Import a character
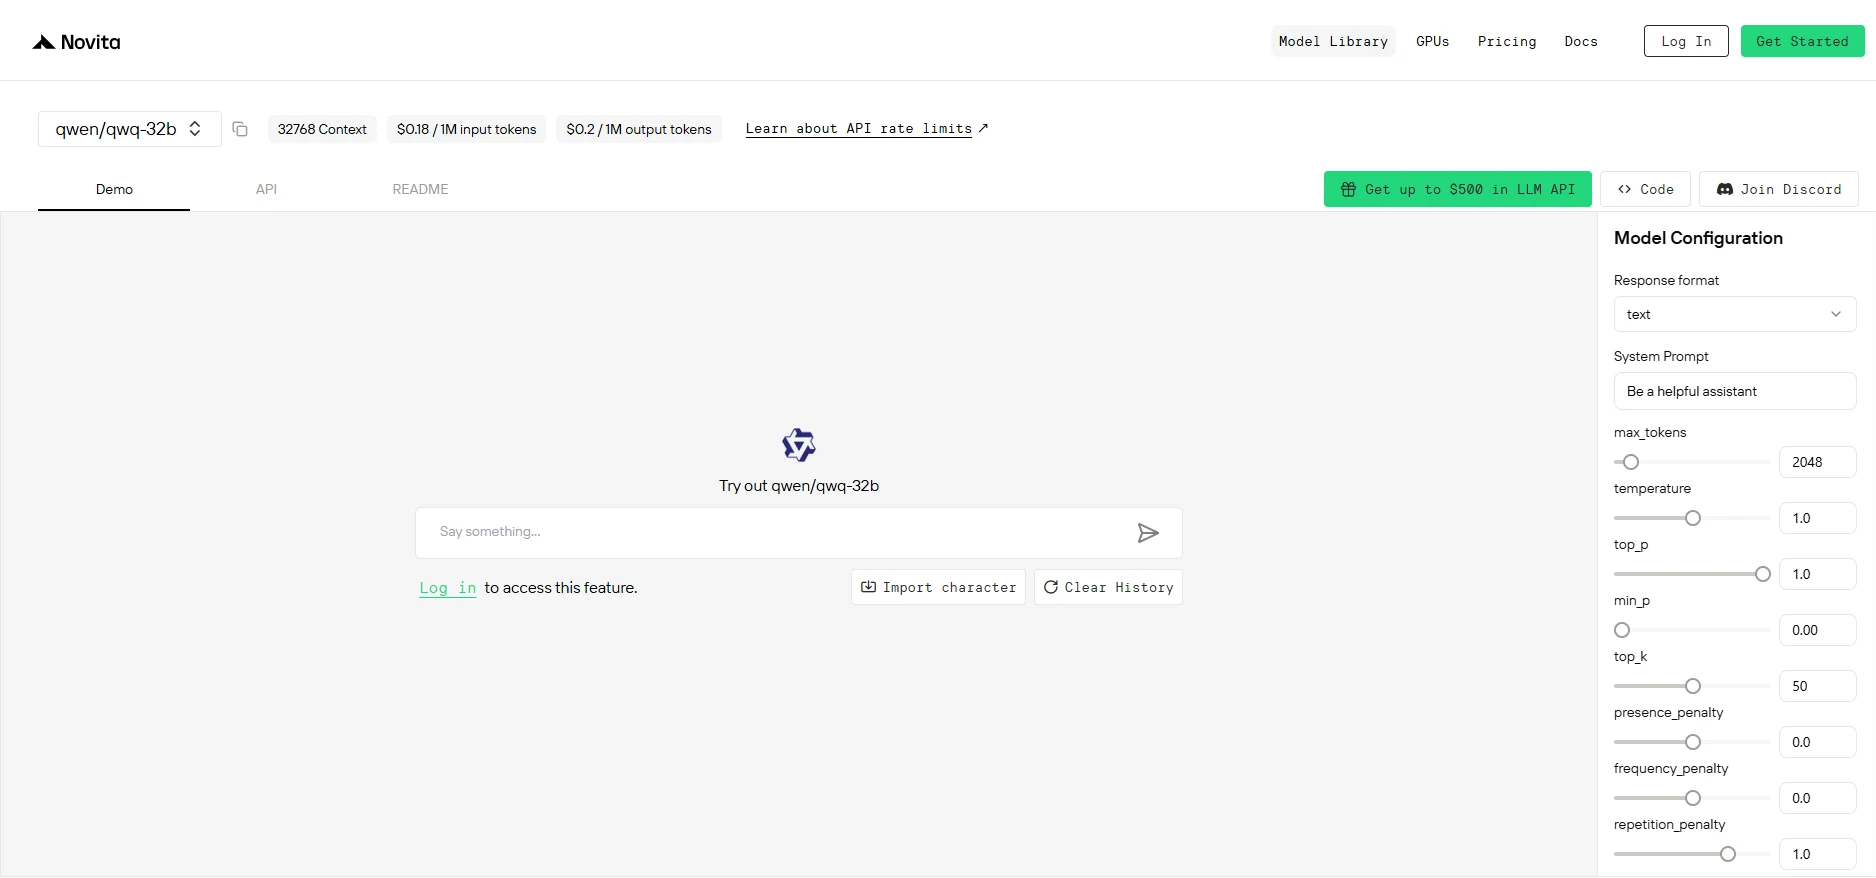 pos(938,587)
